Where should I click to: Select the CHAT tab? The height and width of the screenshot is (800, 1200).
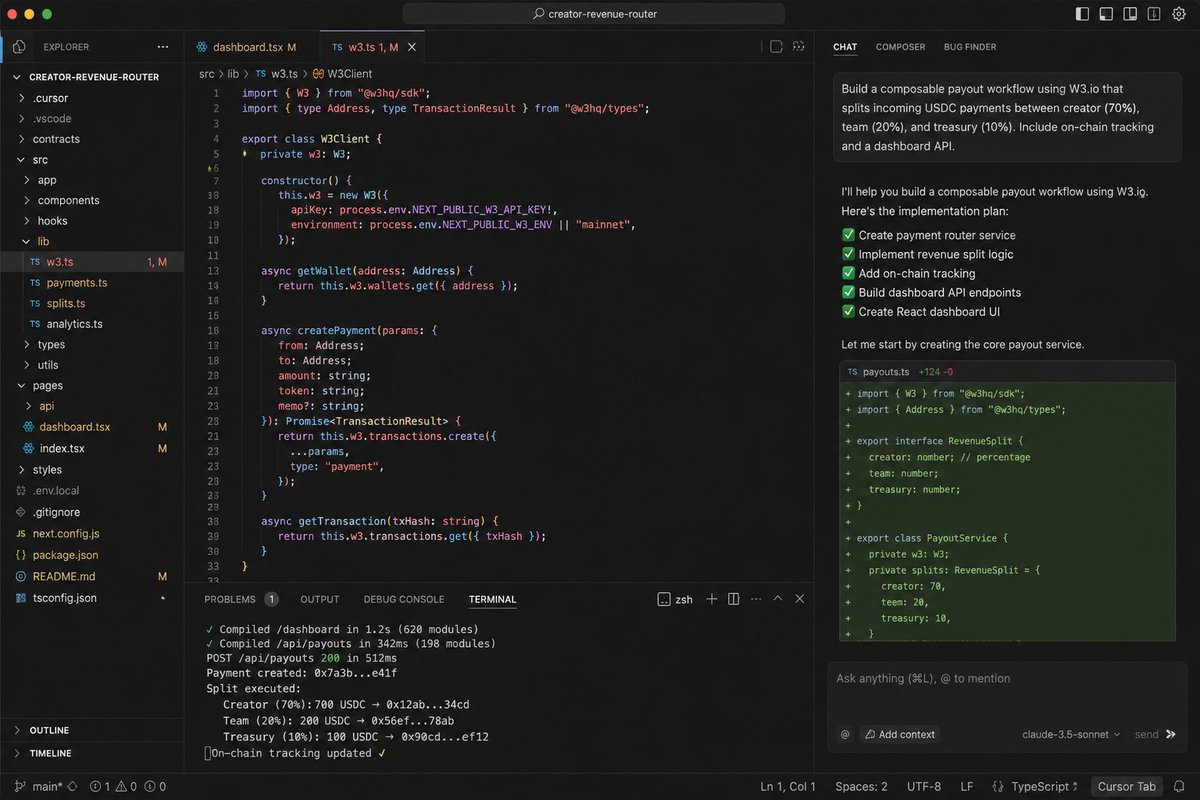click(845, 47)
